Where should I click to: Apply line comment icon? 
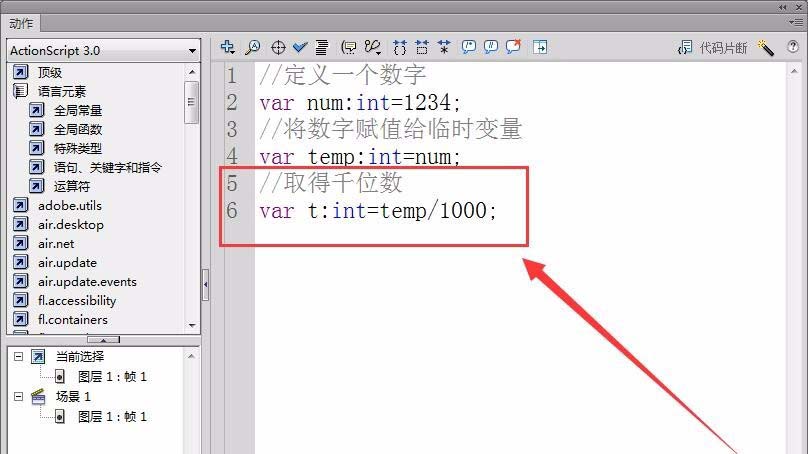491,47
